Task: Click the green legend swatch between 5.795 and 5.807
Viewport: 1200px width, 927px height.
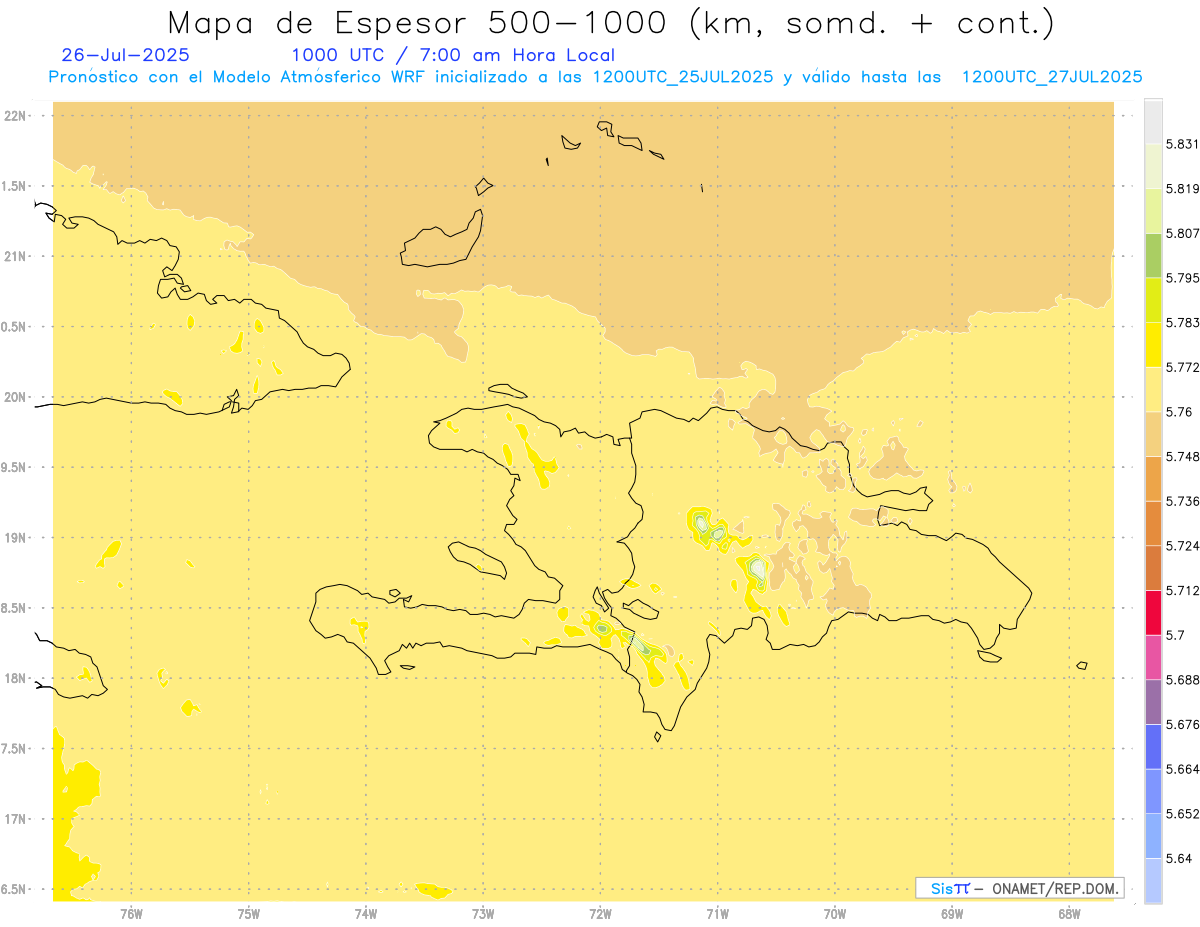Action: click(x=1153, y=255)
